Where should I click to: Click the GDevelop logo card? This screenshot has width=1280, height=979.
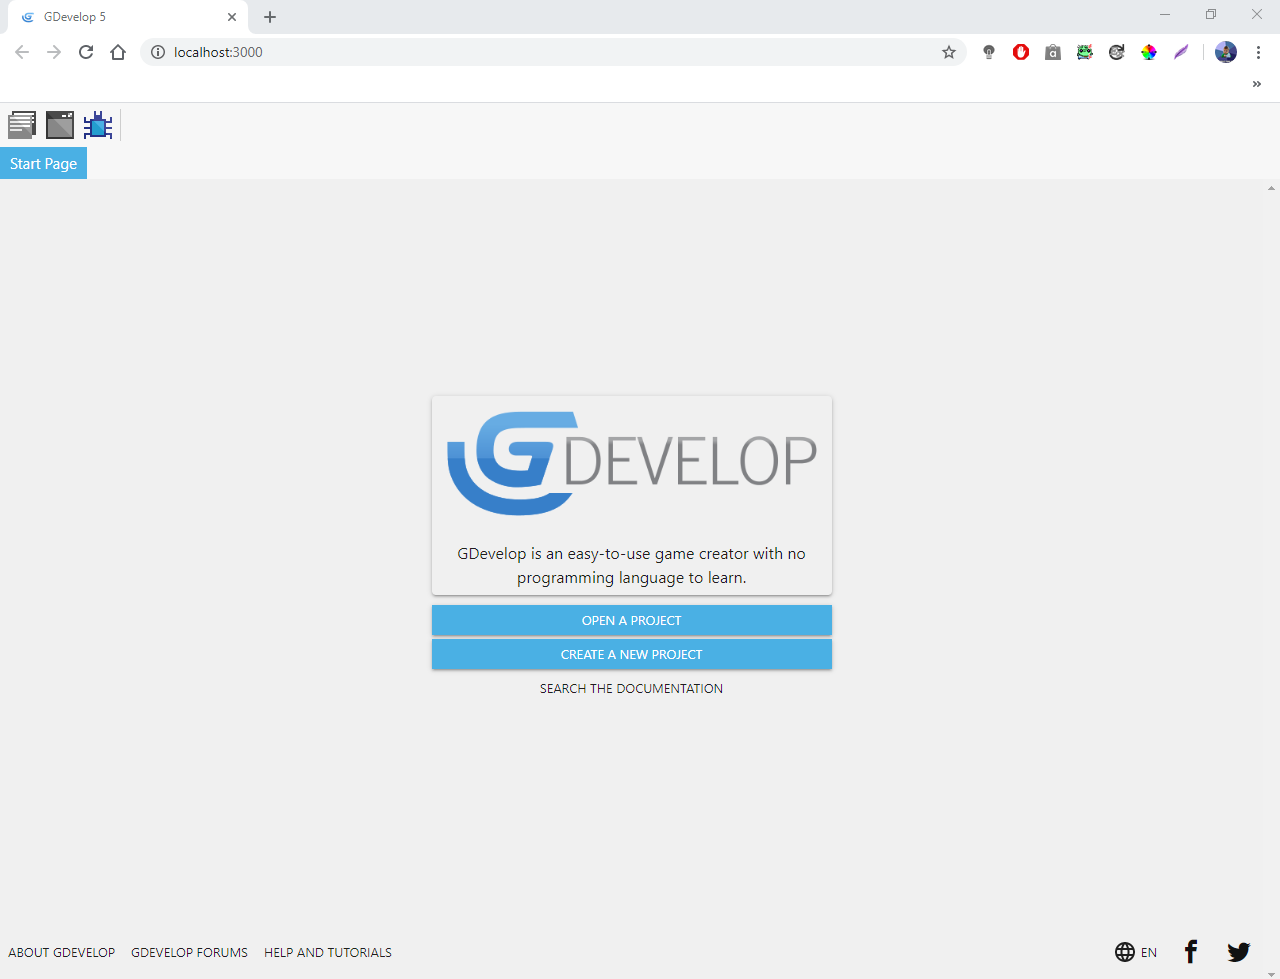pos(631,495)
